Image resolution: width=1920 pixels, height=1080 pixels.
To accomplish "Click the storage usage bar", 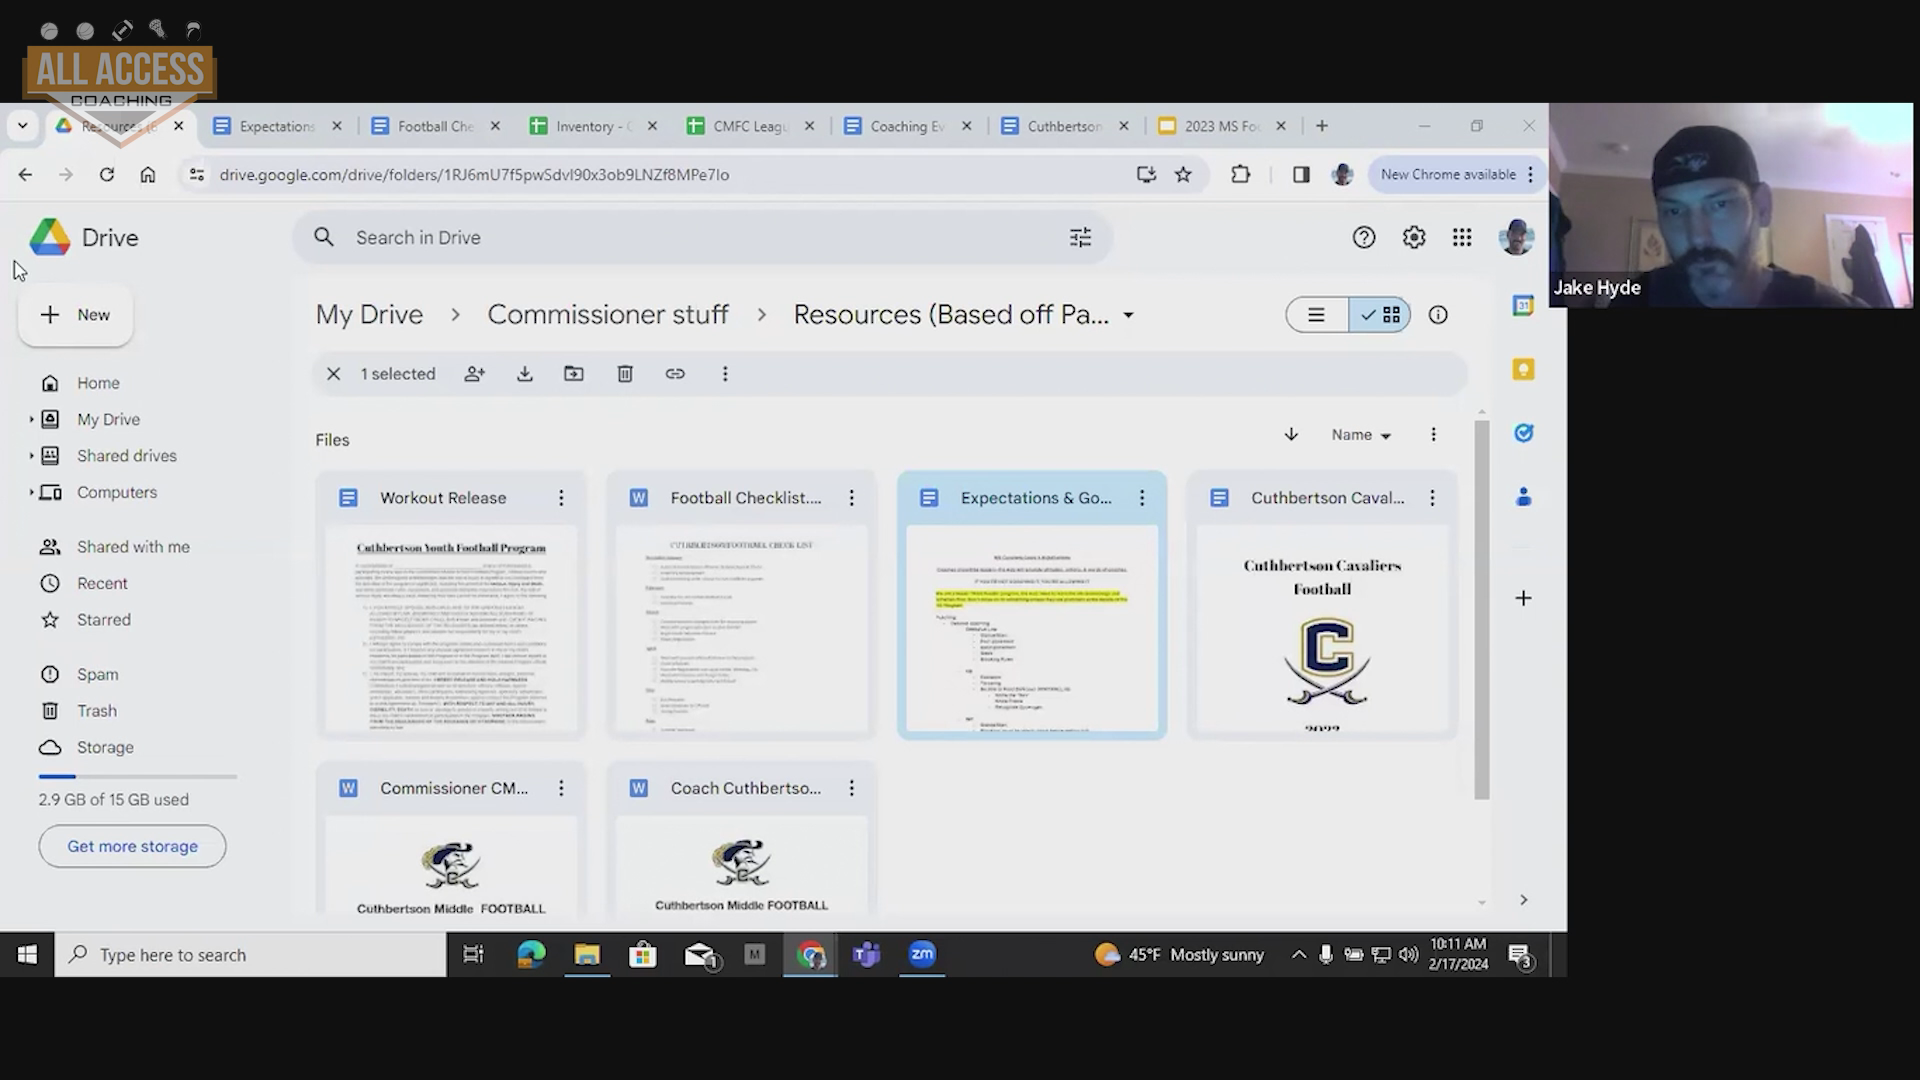I will pyautogui.click(x=138, y=777).
